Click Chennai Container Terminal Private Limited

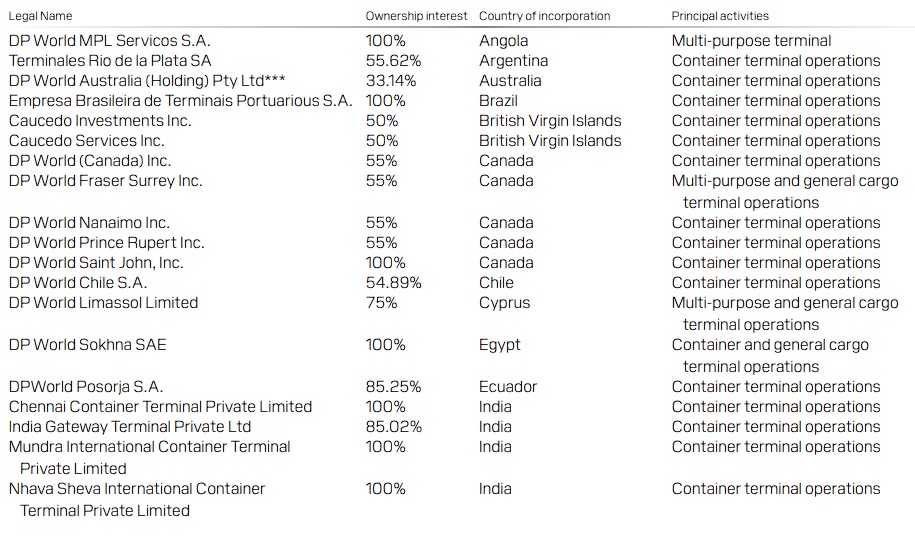(x=160, y=407)
